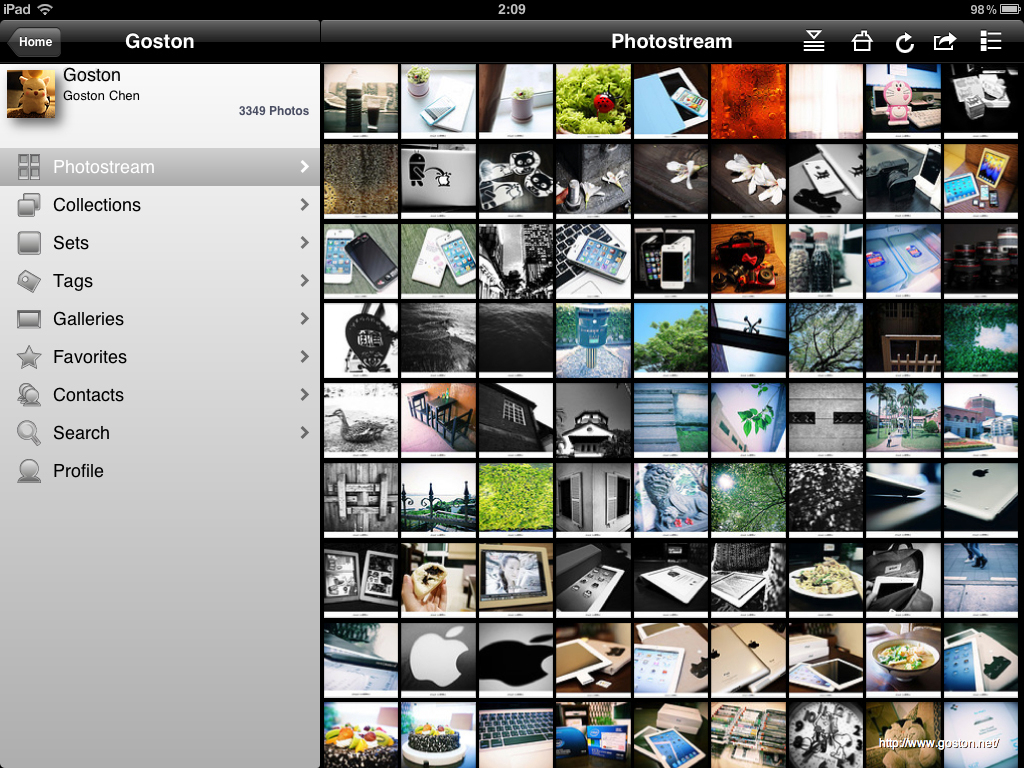Screen dimensions: 1024x768
Task: Refresh the Photostream
Action: point(904,42)
